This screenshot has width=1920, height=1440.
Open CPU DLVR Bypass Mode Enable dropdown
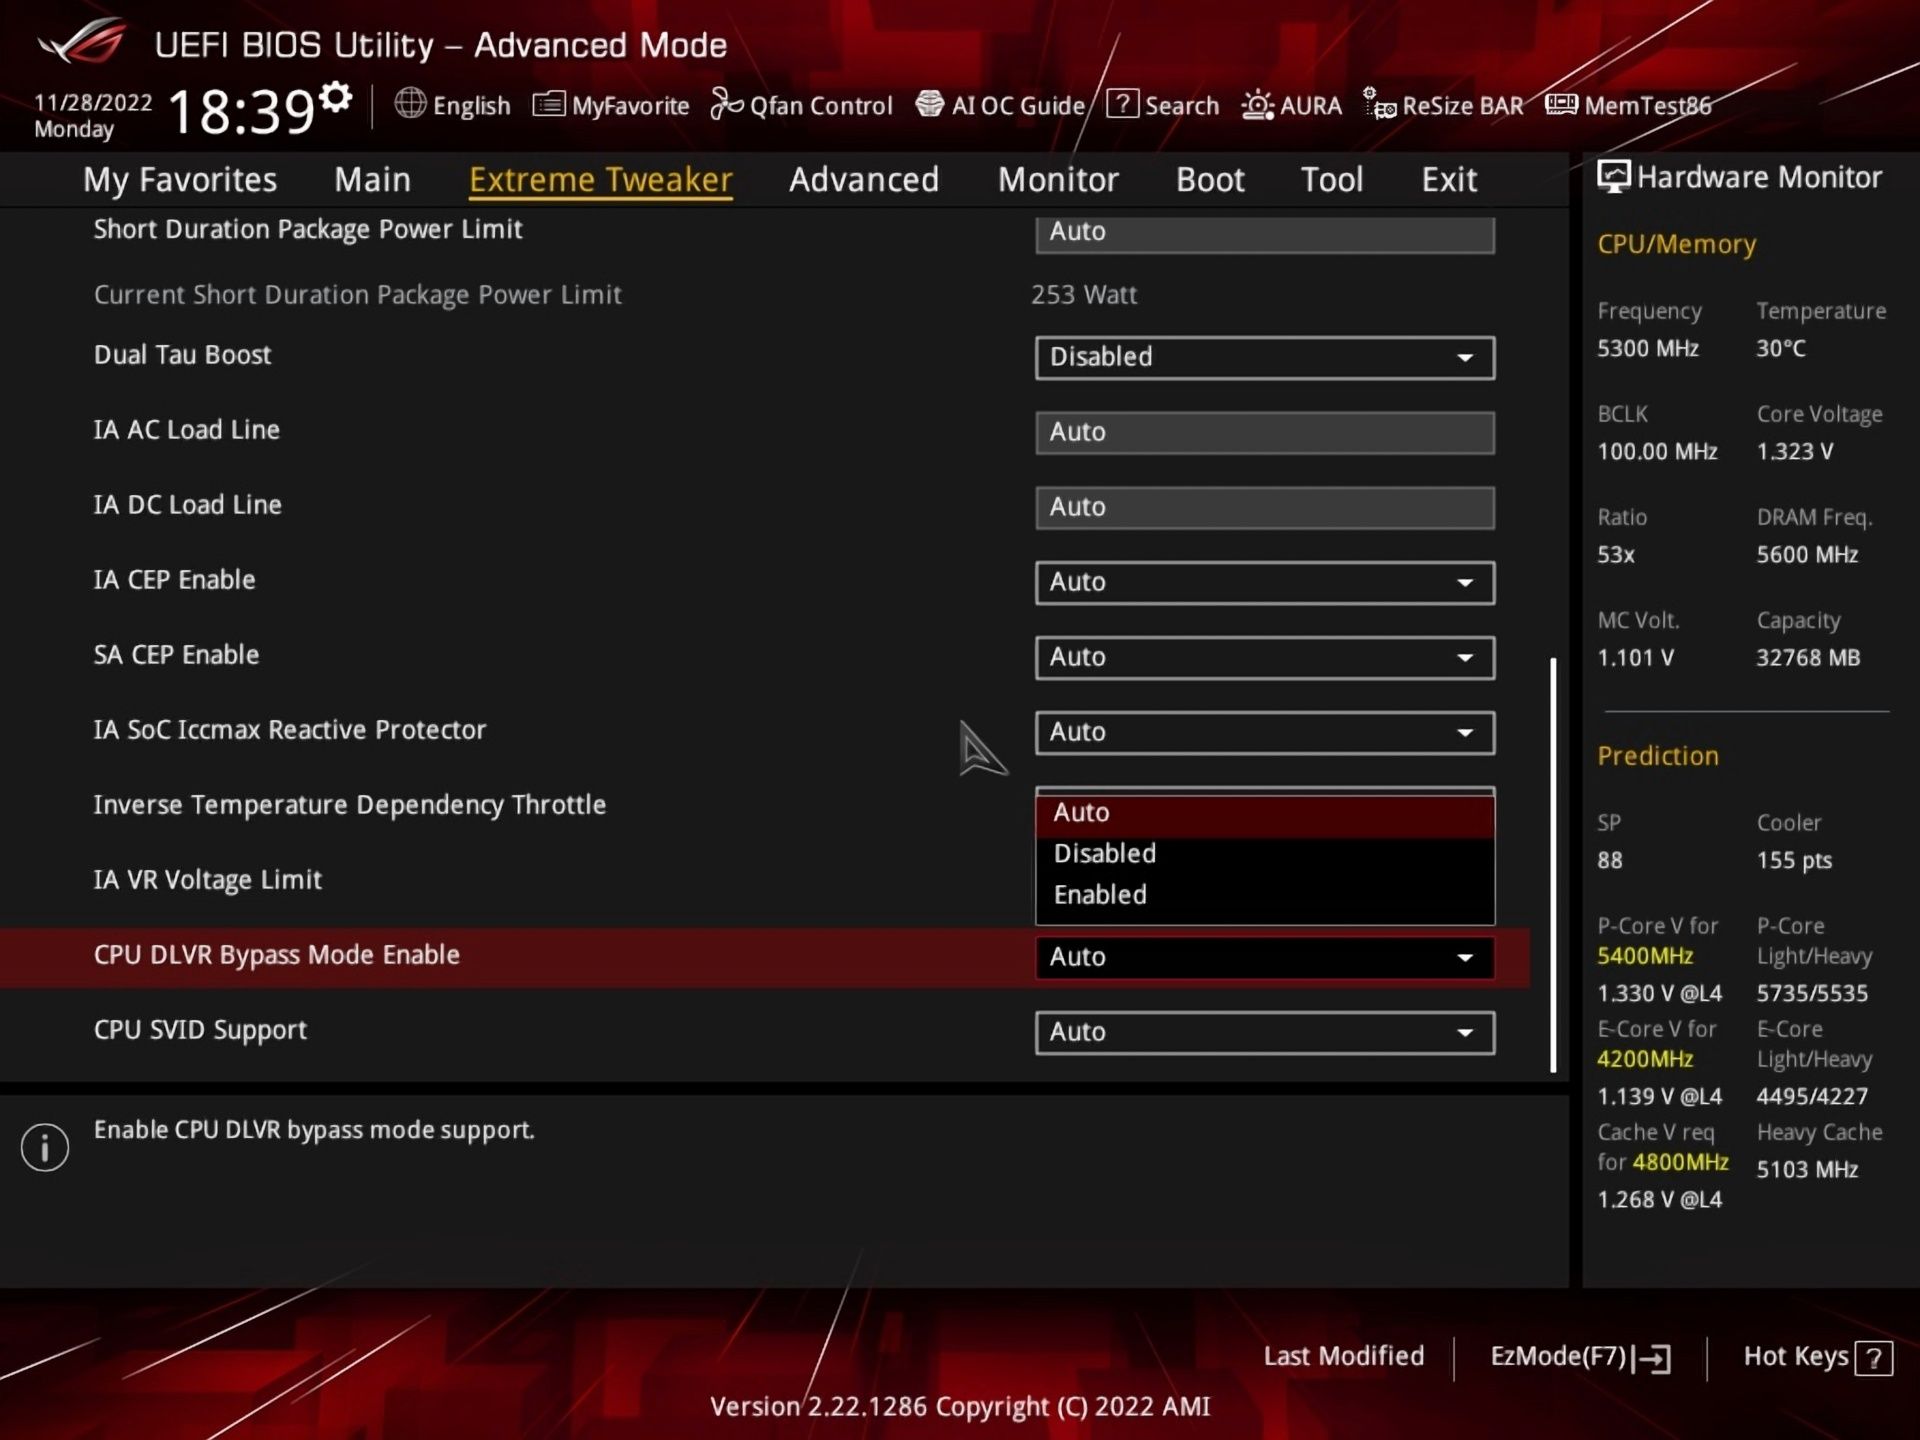[1265, 957]
